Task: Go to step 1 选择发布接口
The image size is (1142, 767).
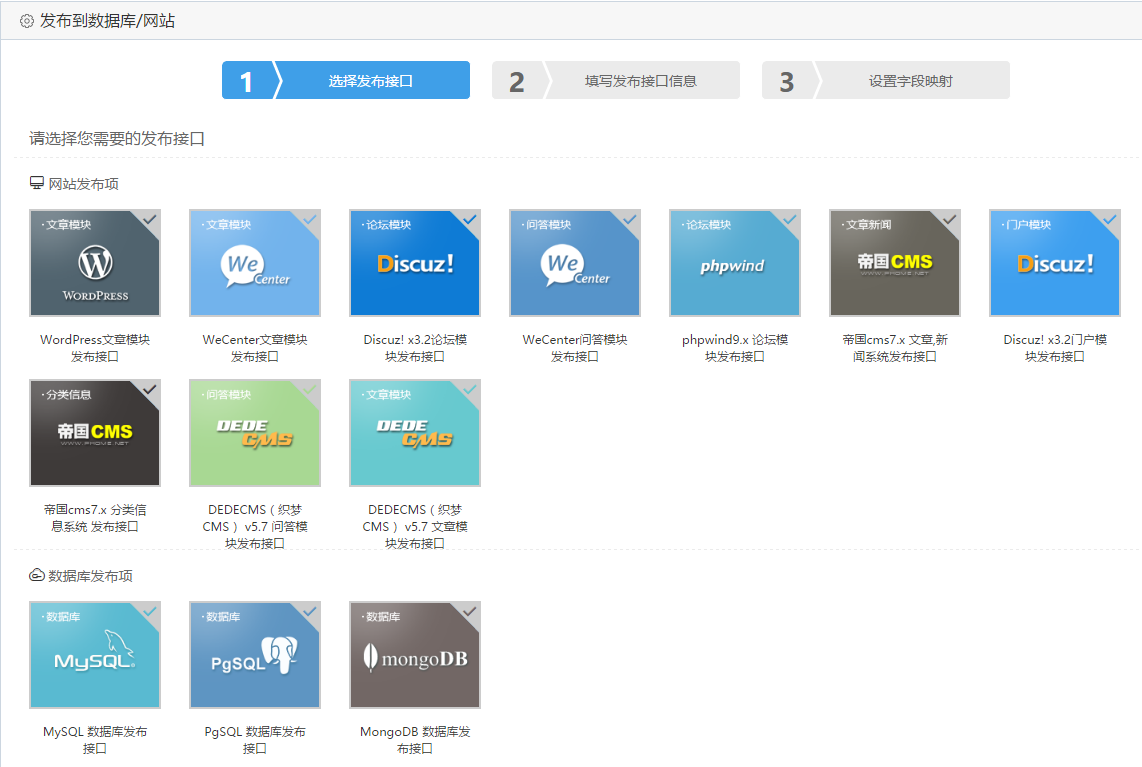Action: coord(346,80)
